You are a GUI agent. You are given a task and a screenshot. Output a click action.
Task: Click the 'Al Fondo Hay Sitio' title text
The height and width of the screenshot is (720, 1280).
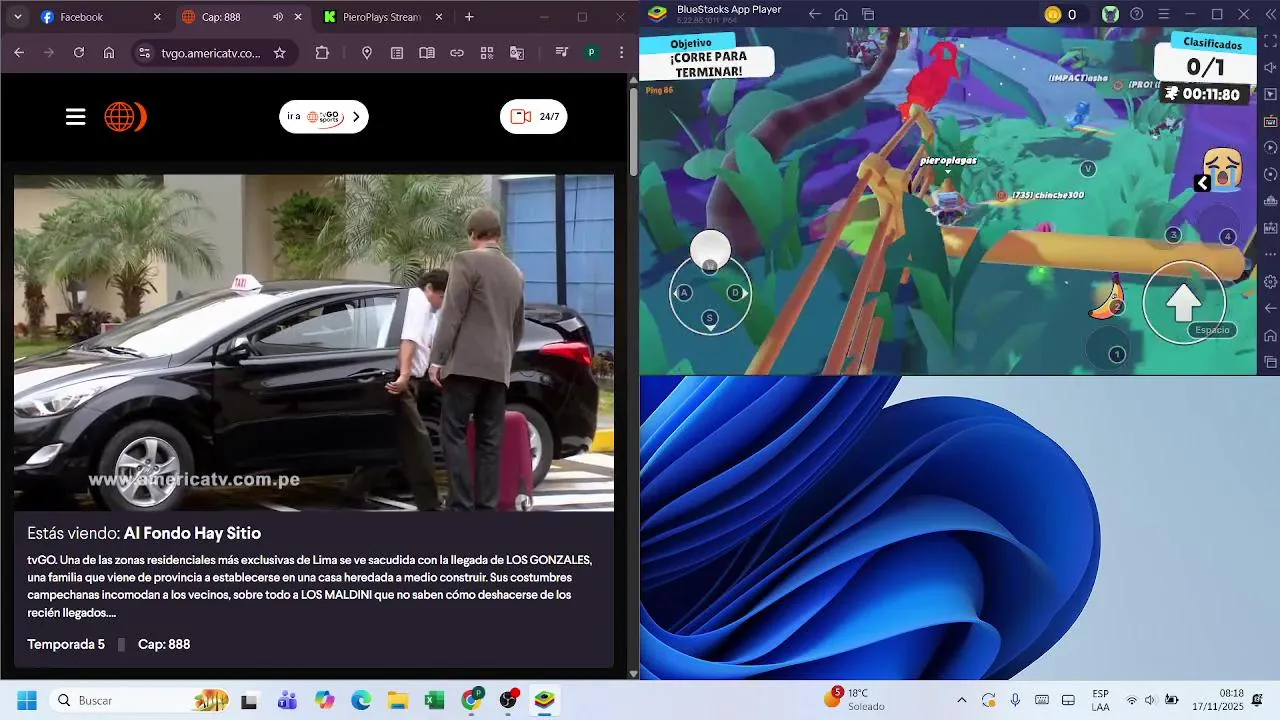[192, 534]
